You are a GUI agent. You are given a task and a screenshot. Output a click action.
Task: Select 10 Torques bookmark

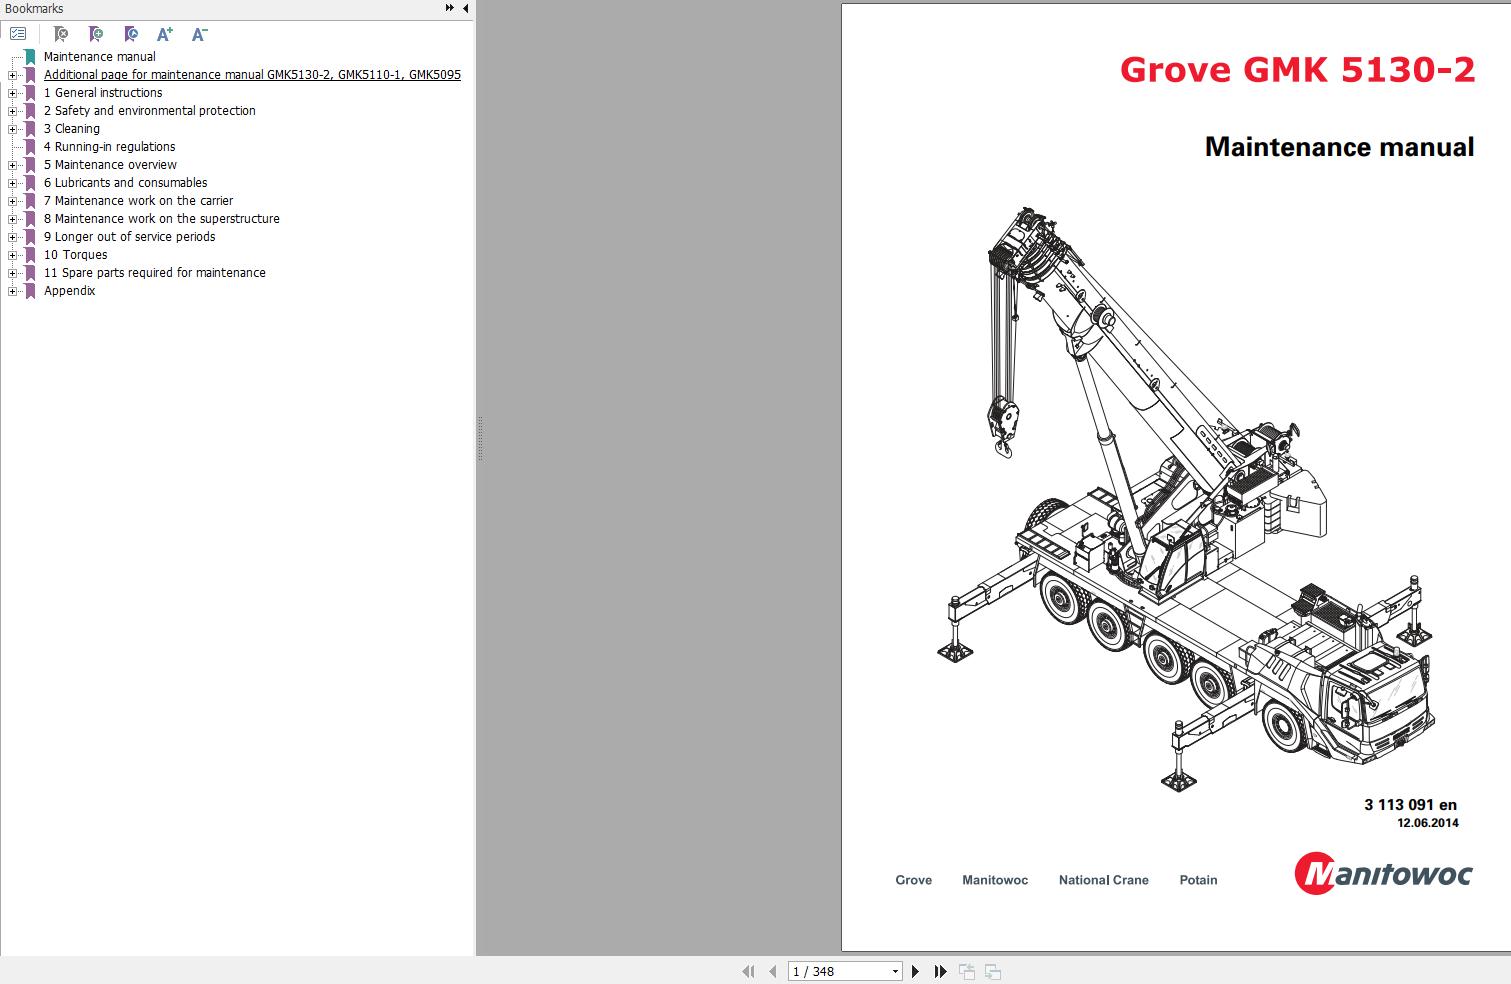(x=76, y=255)
